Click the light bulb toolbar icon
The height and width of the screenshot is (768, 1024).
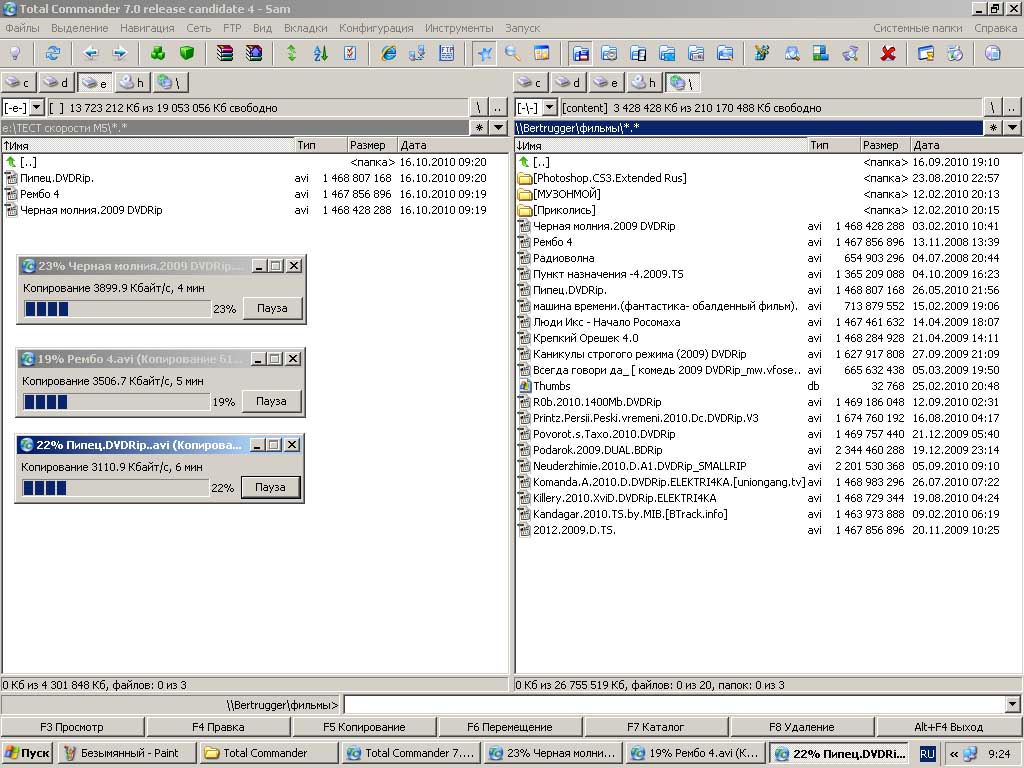15,53
